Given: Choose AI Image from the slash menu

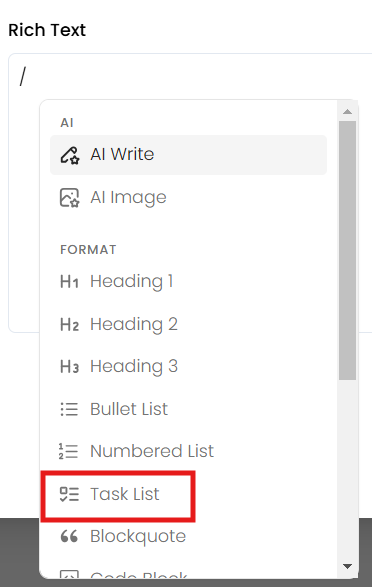Looking at the screenshot, I should 188,198.
